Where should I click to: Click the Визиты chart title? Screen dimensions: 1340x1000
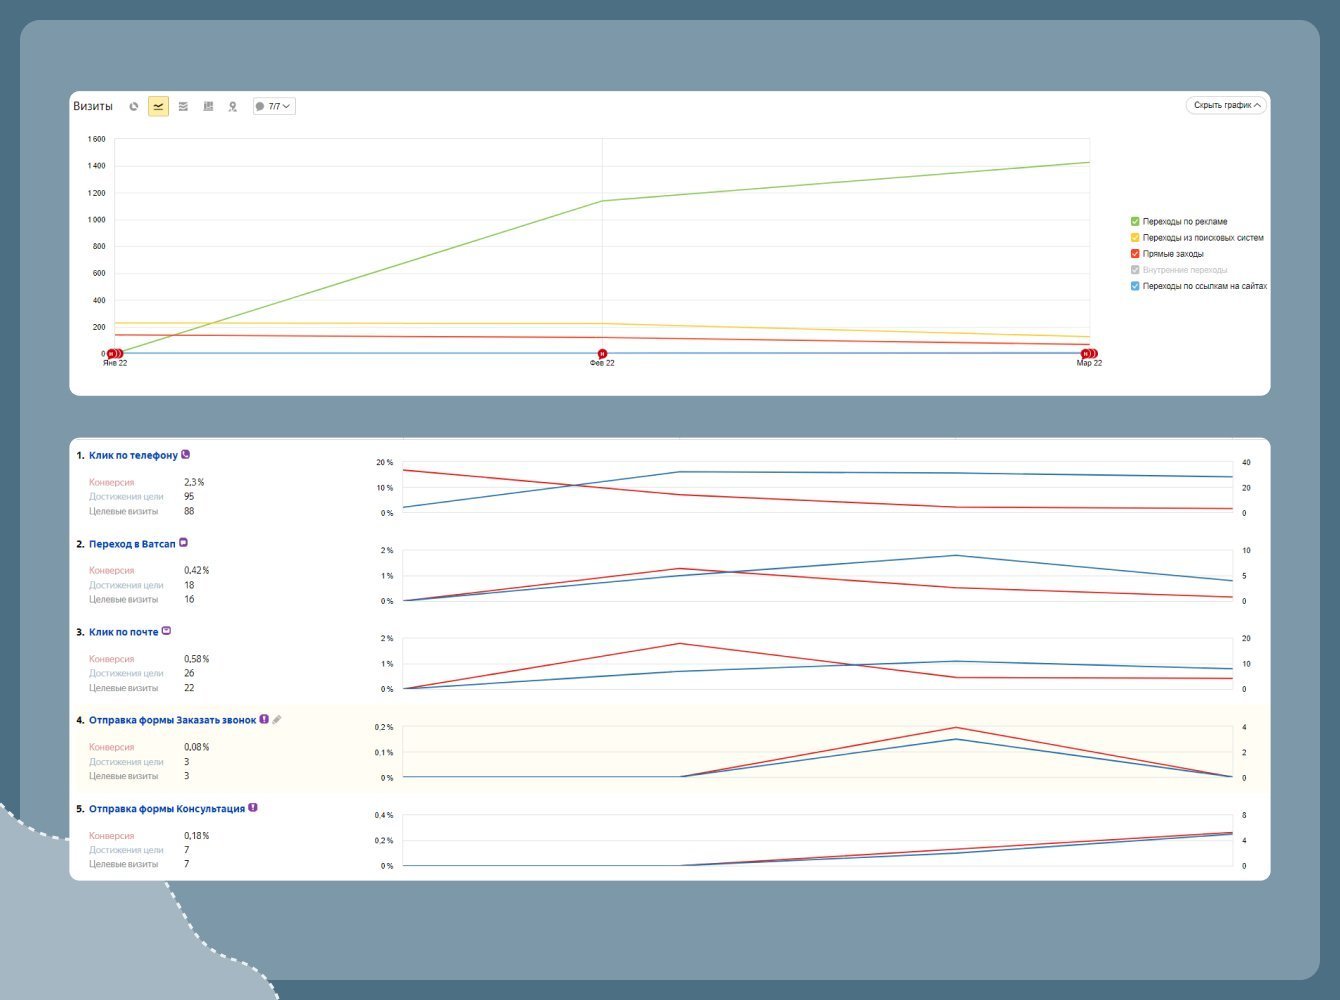(x=93, y=106)
